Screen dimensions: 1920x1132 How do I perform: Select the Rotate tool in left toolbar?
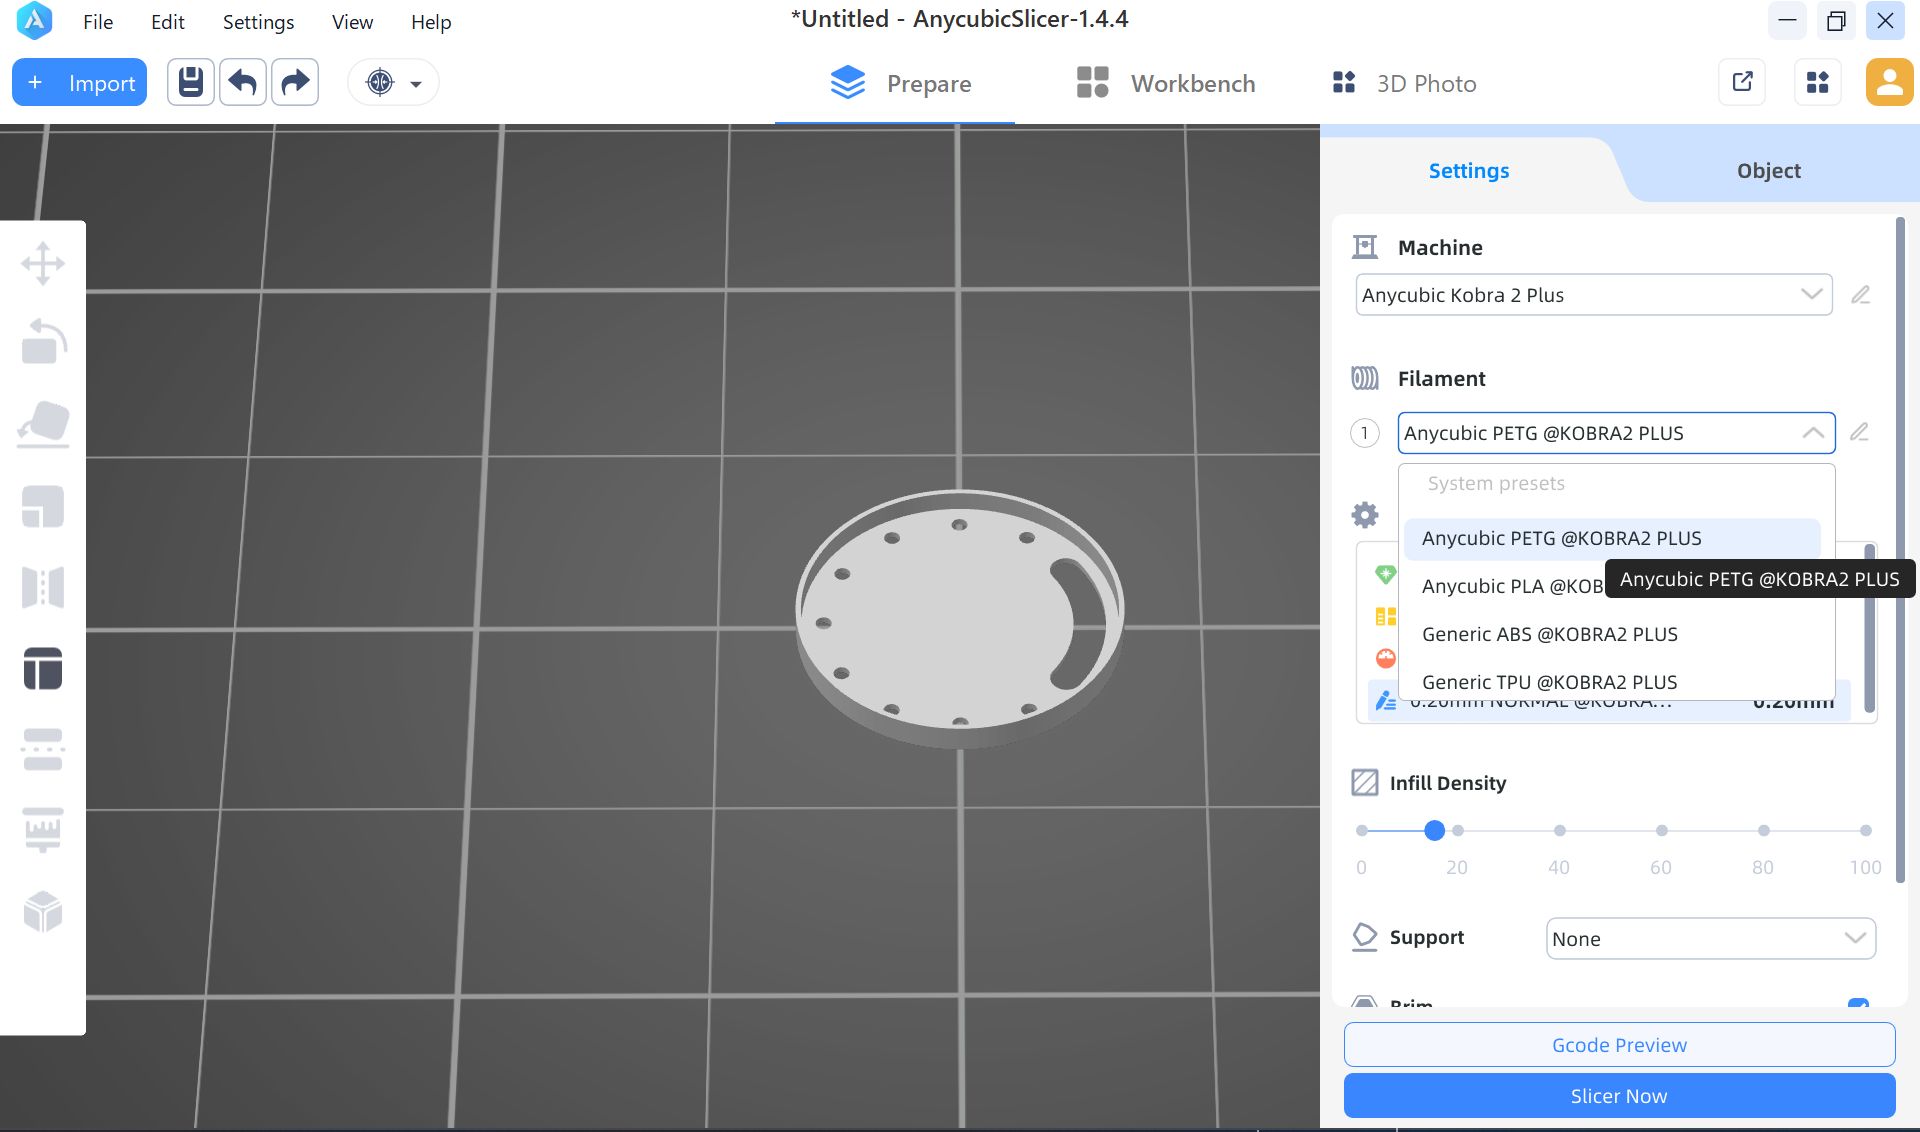pos(43,342)
